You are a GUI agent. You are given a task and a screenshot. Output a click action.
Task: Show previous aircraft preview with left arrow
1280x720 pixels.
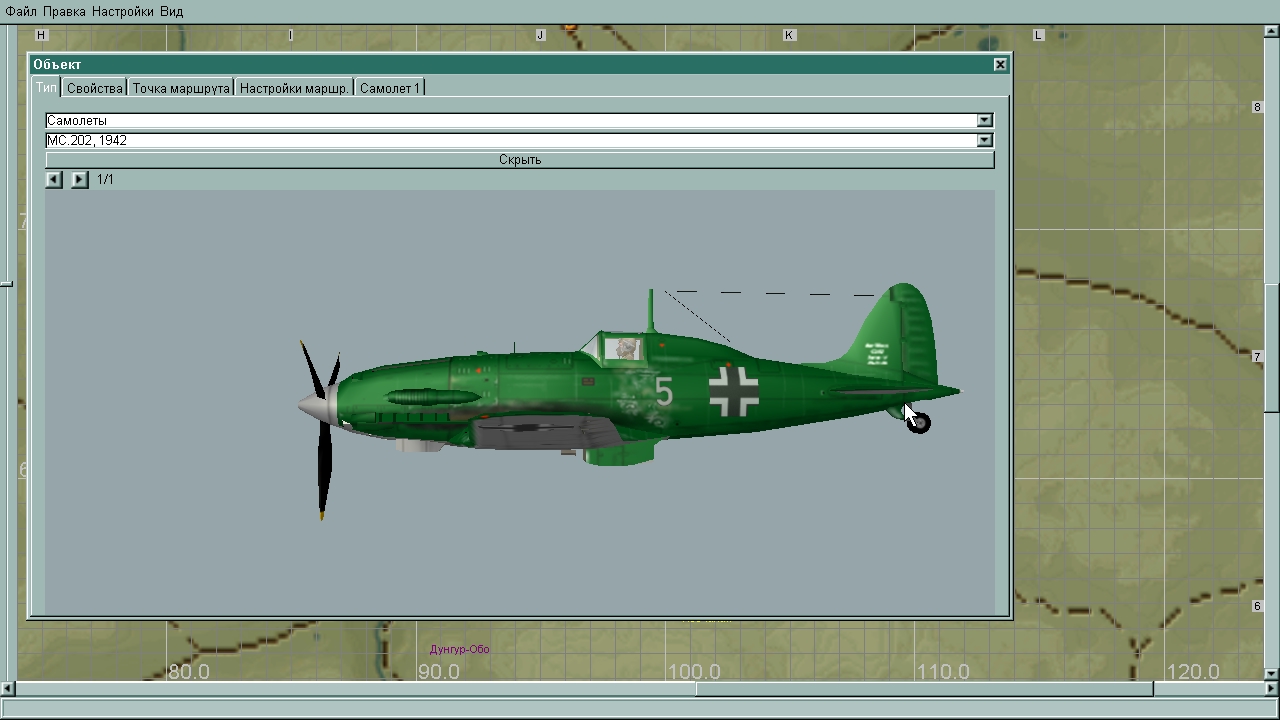(x=54, y=180)
